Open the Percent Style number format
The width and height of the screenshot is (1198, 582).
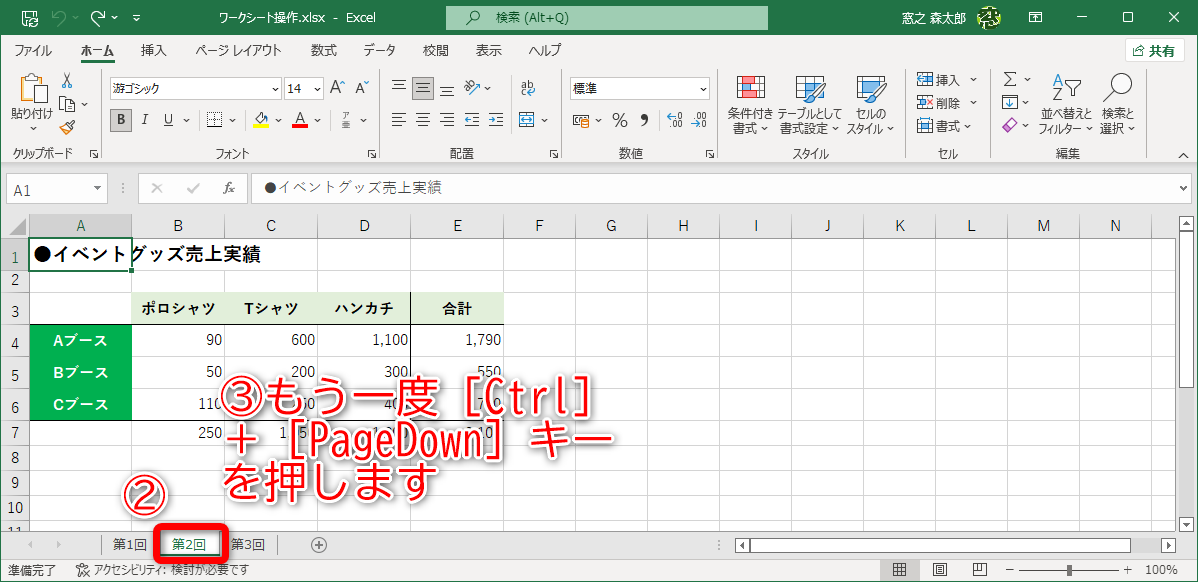pyautogui.click(x=620, y=119)
